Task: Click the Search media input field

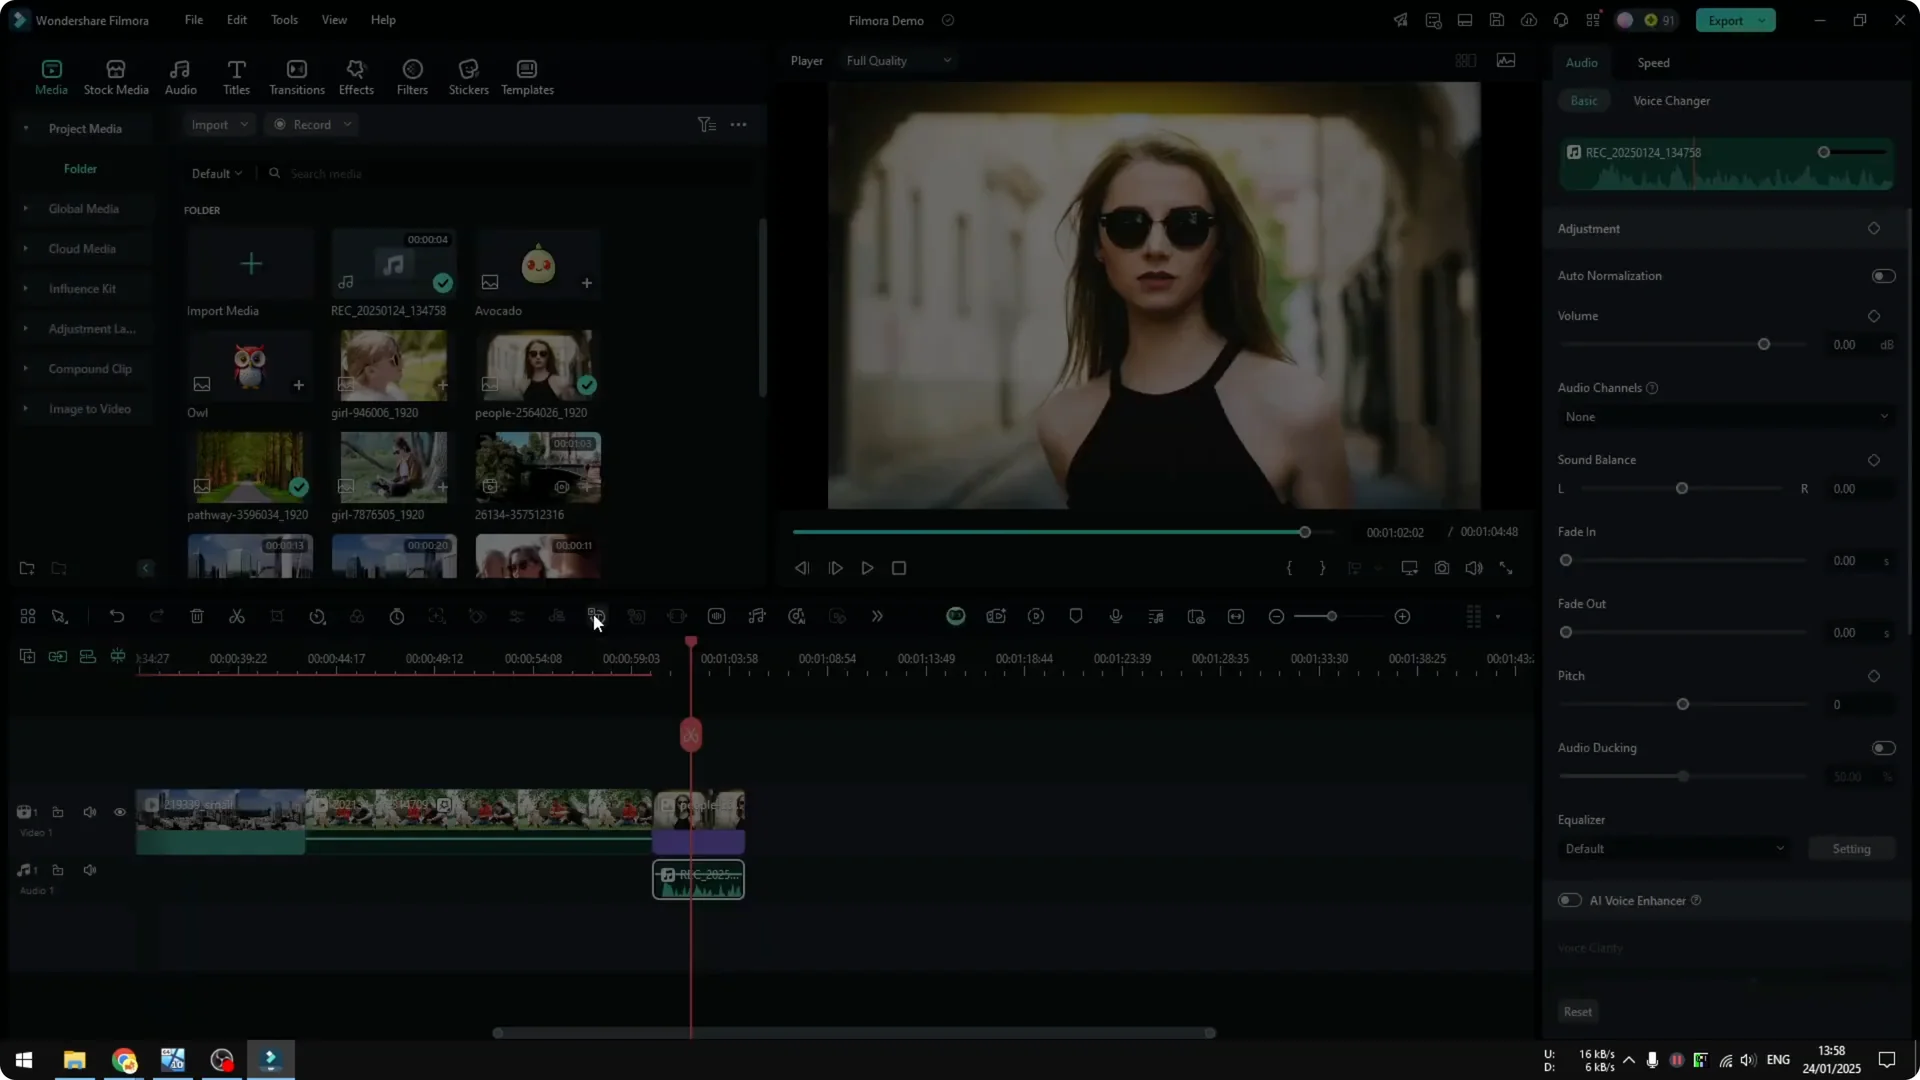Action: [510, 174]
